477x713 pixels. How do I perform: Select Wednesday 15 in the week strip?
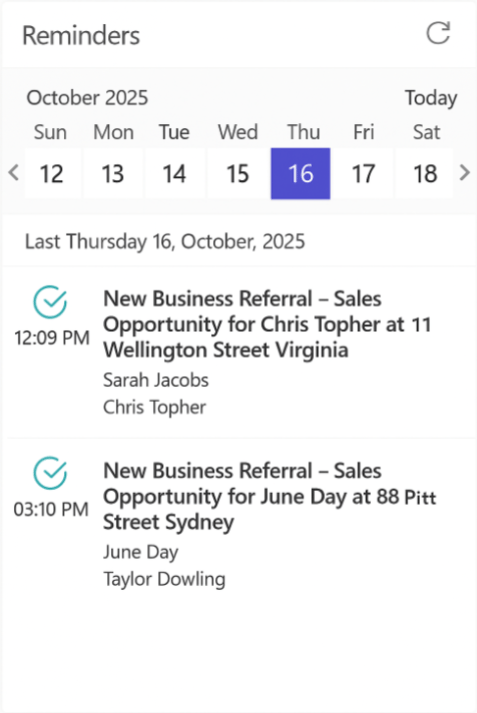pyautogui.click(x=238, y=173)
